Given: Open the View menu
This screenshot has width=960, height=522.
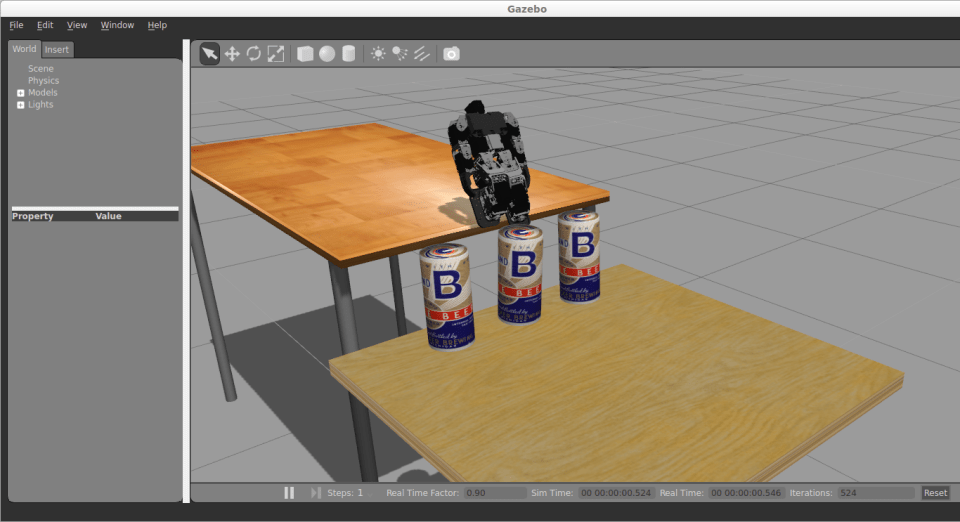Looking at the screenshot, I should 77,25.
